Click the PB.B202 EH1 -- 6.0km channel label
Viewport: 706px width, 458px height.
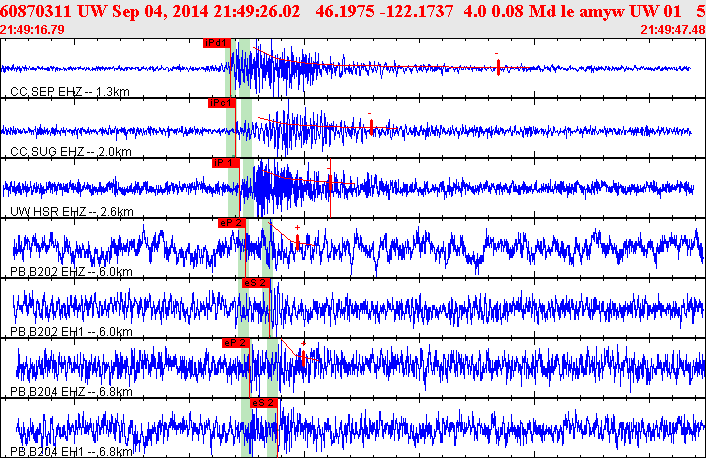(65, 331)
